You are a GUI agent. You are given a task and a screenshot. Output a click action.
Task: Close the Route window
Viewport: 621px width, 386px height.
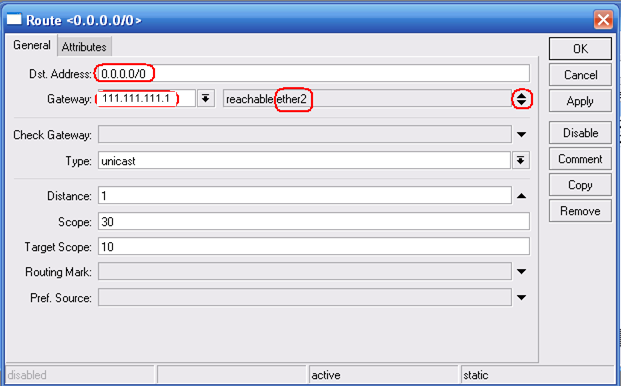click(603, 19)
